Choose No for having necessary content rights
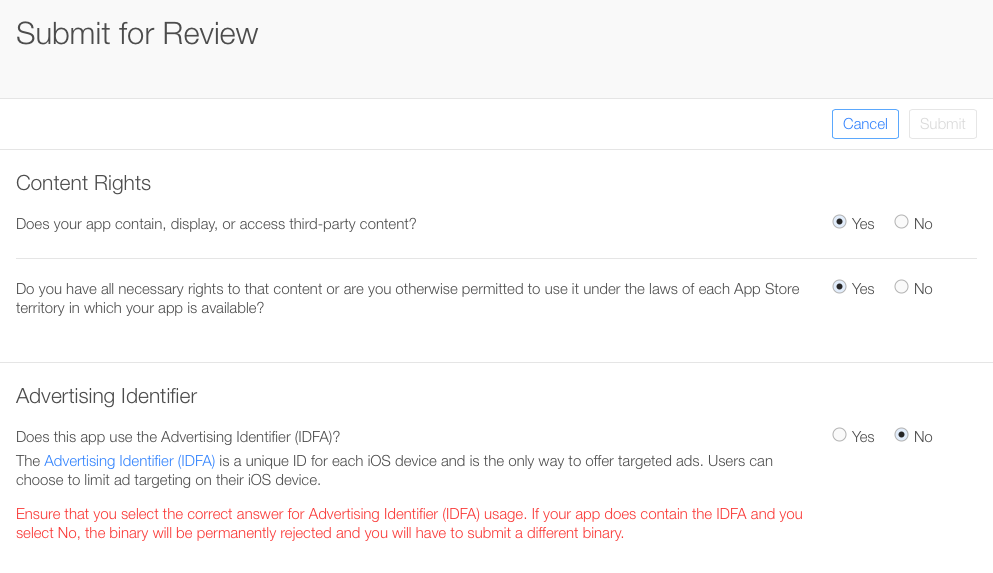 point(902,287)
